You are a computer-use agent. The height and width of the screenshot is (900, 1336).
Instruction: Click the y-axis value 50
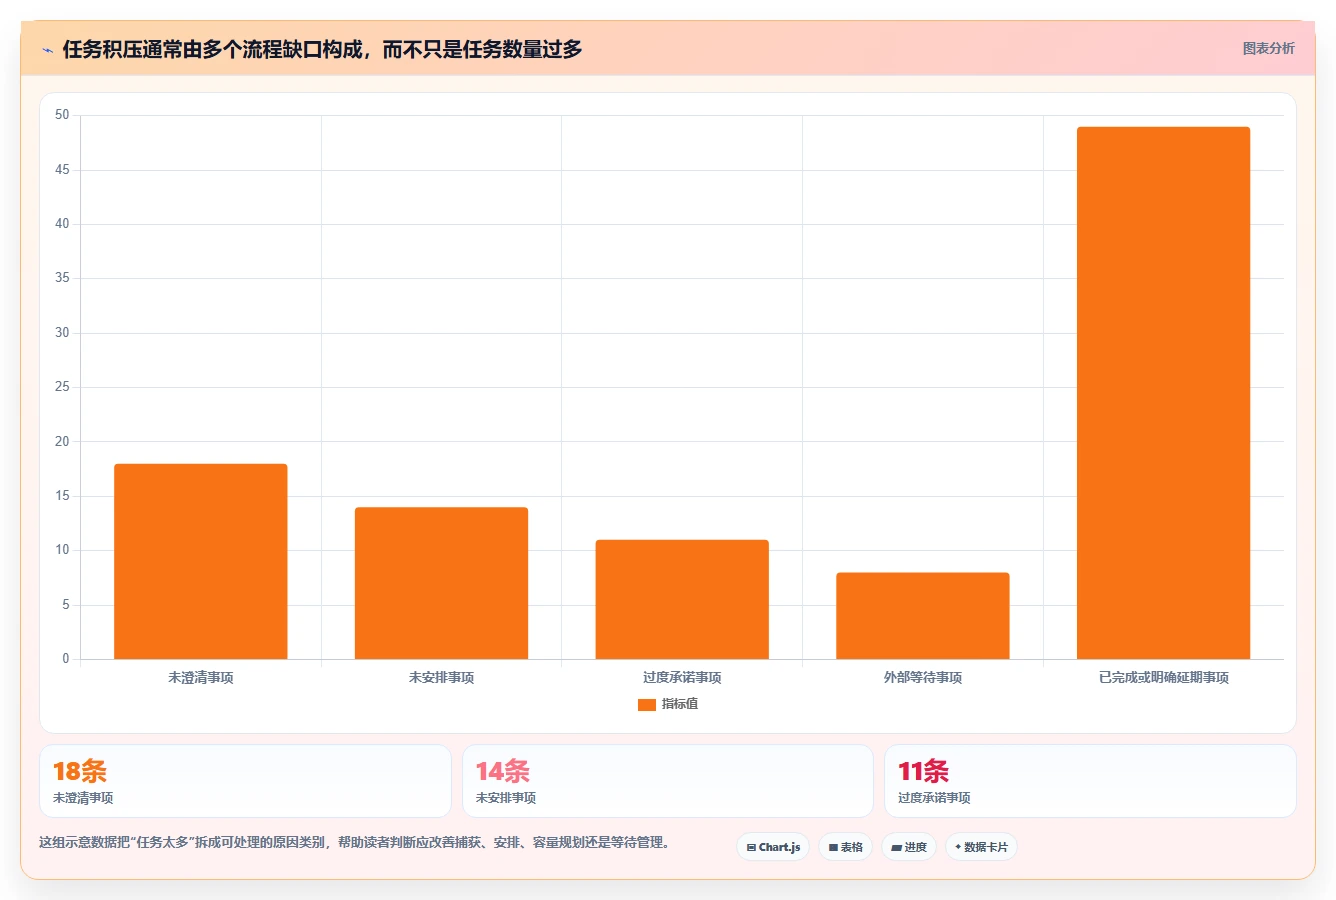click(x=62, y=115)
